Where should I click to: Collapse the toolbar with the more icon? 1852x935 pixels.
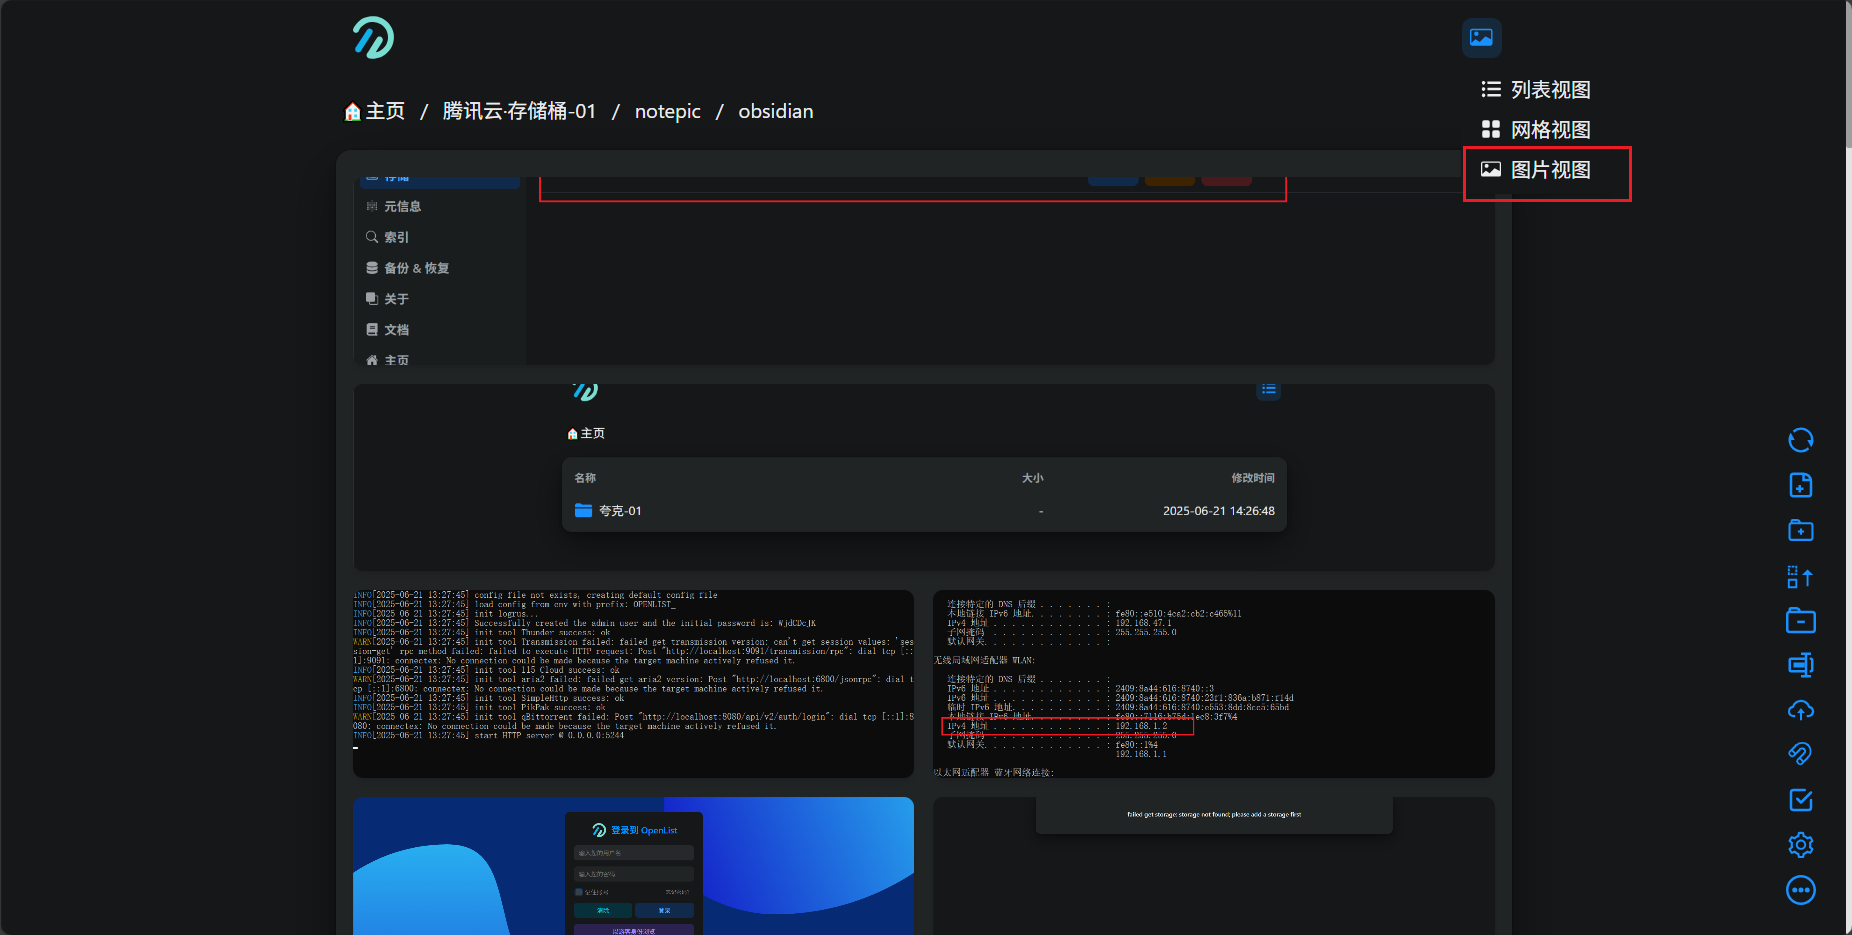pyautogui.click(x=1800, y=890)
